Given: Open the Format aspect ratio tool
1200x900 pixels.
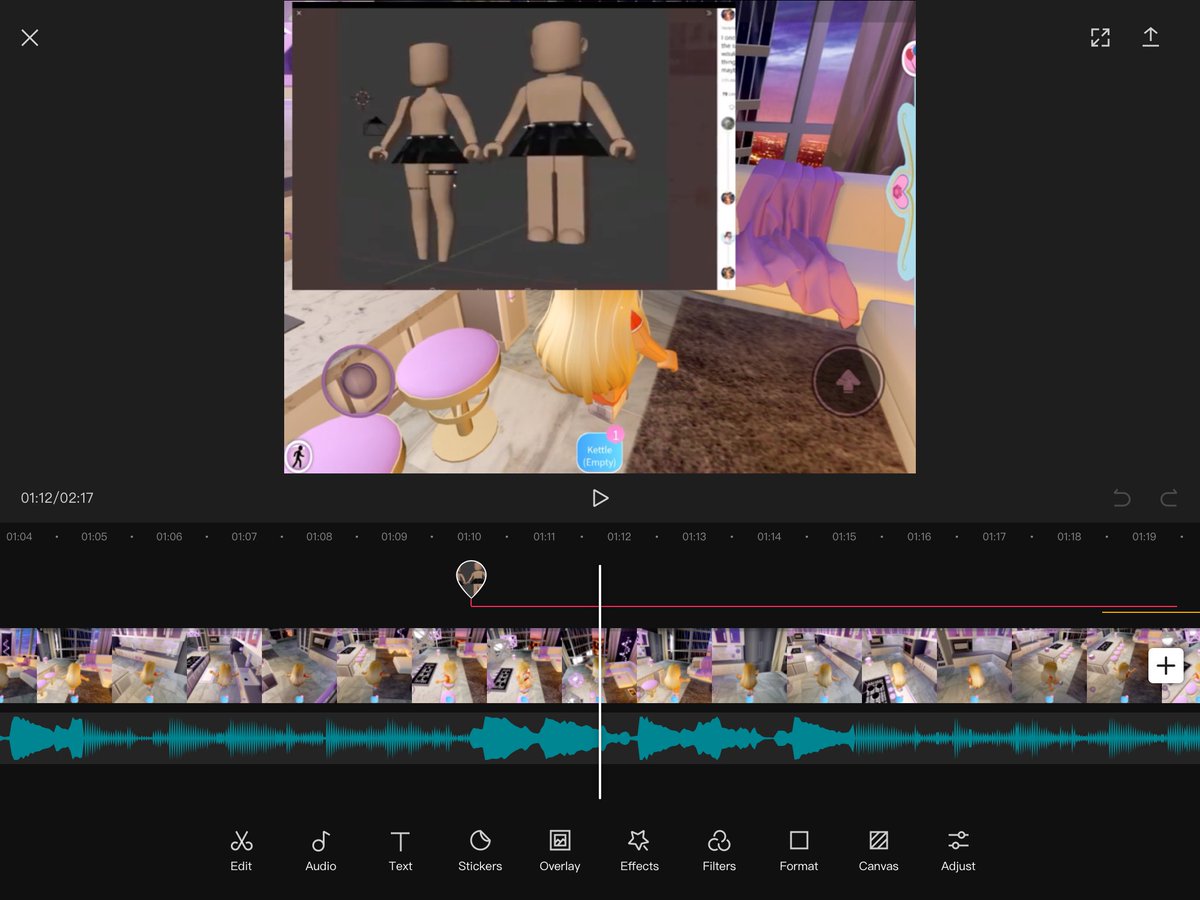Looking at the screenshot, I should (x=799, y=850).
